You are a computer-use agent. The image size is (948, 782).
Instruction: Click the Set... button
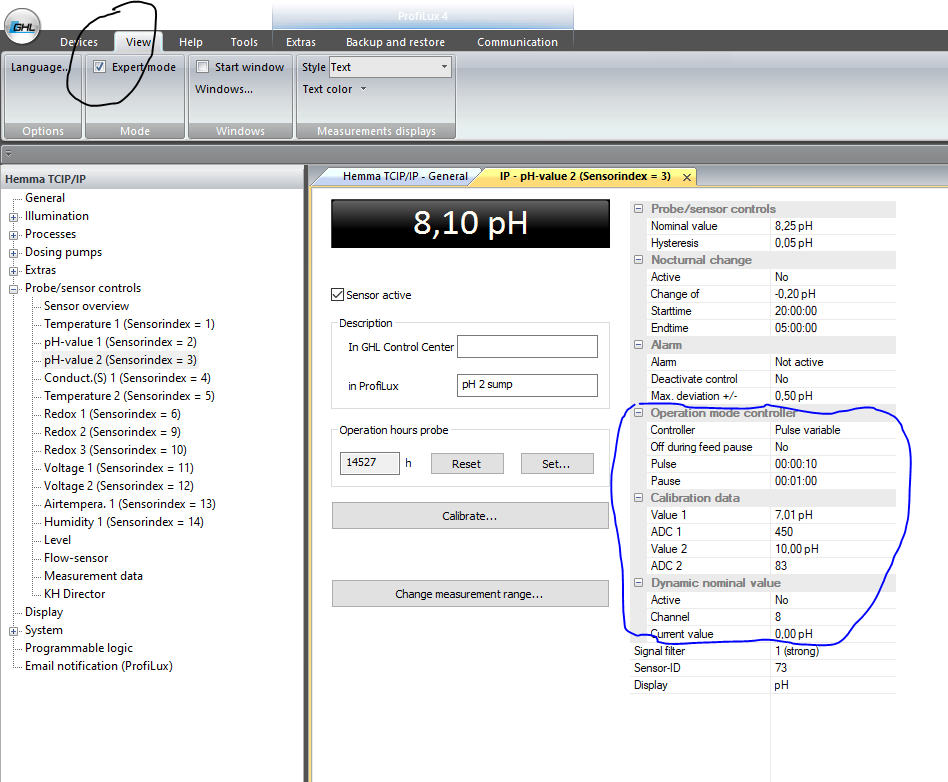[556, 464]
